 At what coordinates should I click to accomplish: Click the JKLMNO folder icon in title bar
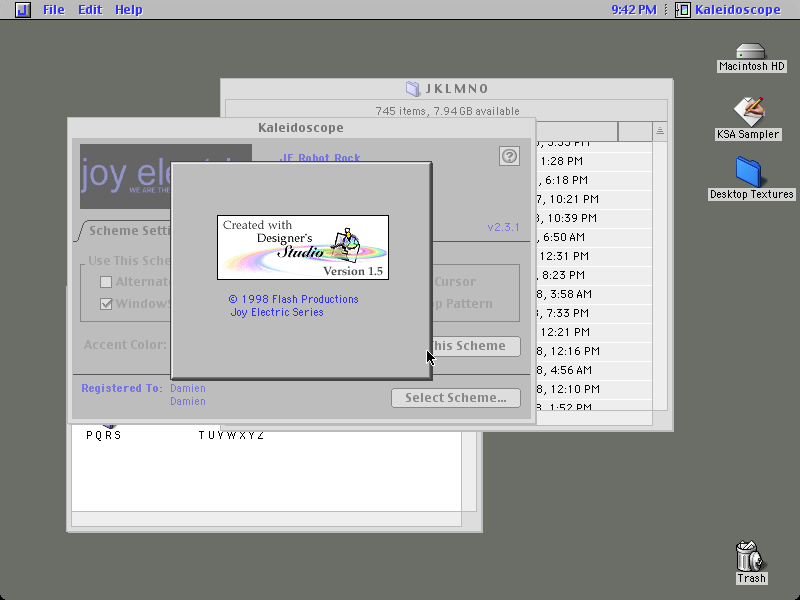pyautogui.click(x=413, y=89)
